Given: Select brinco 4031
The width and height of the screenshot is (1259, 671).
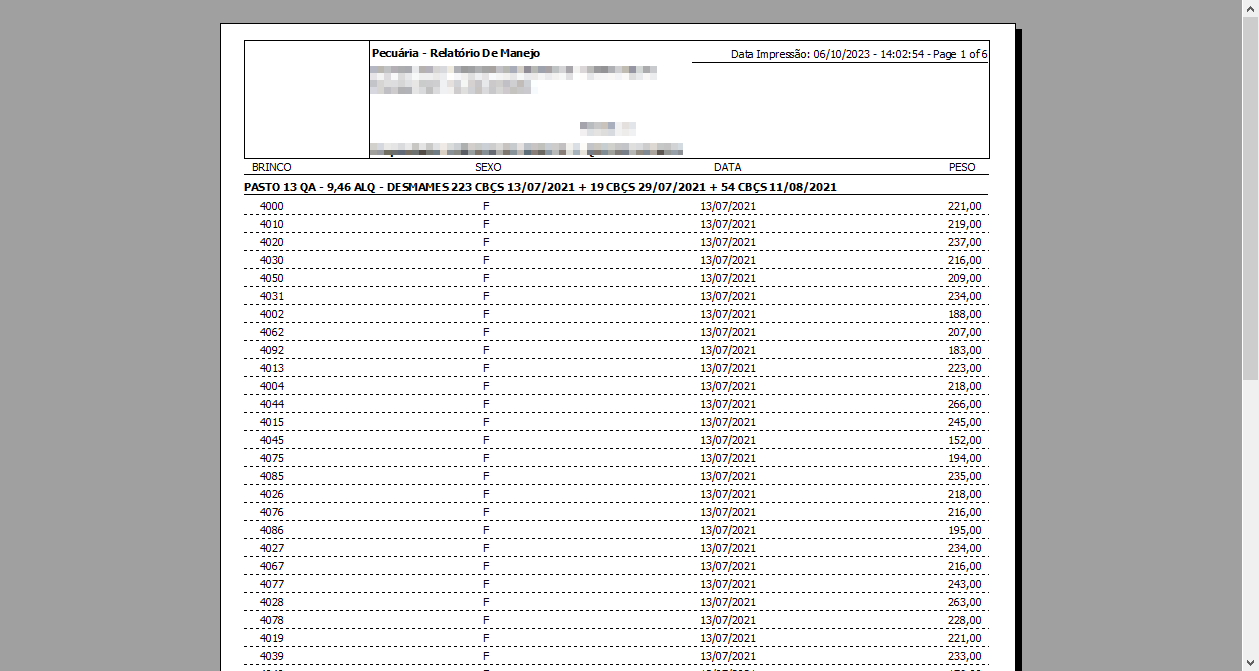Looking at the screenshot, I should [x=272, y=296].
